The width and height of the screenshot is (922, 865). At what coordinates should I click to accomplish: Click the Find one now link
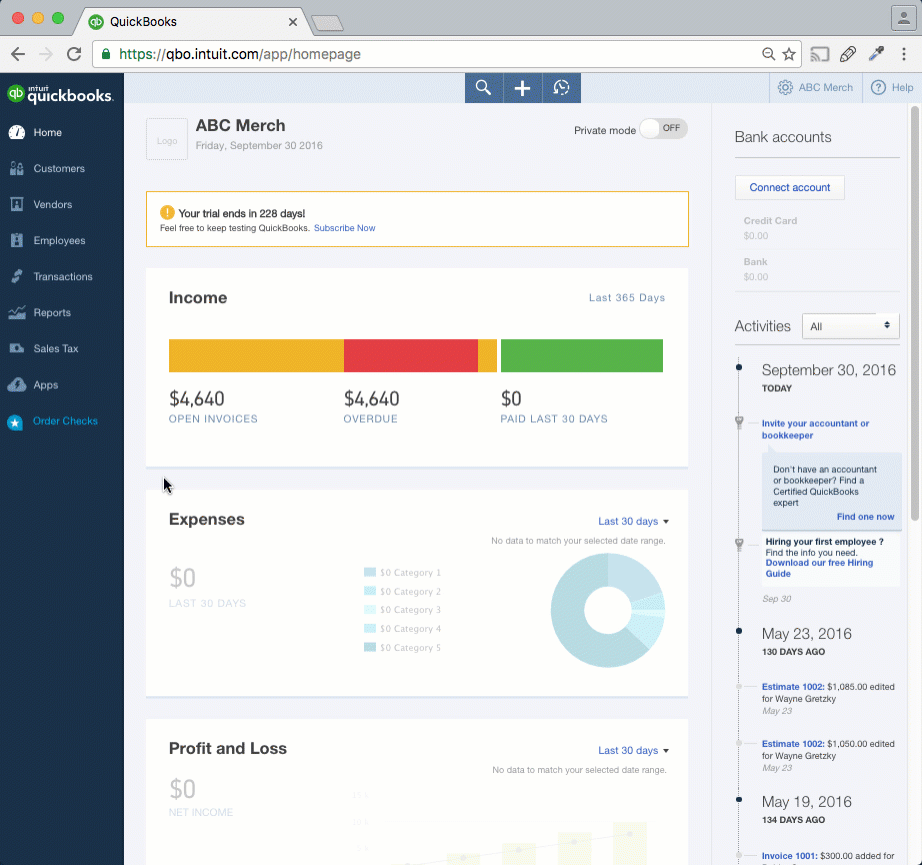(x=865, y=516)
